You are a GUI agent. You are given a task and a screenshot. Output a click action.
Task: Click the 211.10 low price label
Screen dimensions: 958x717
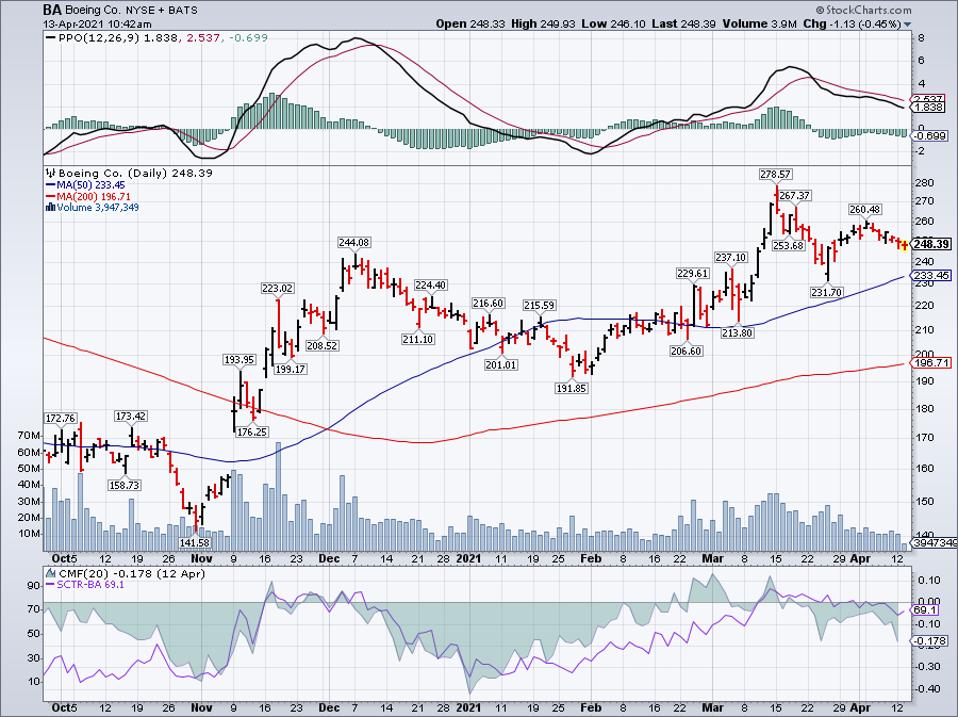point(418,339)
